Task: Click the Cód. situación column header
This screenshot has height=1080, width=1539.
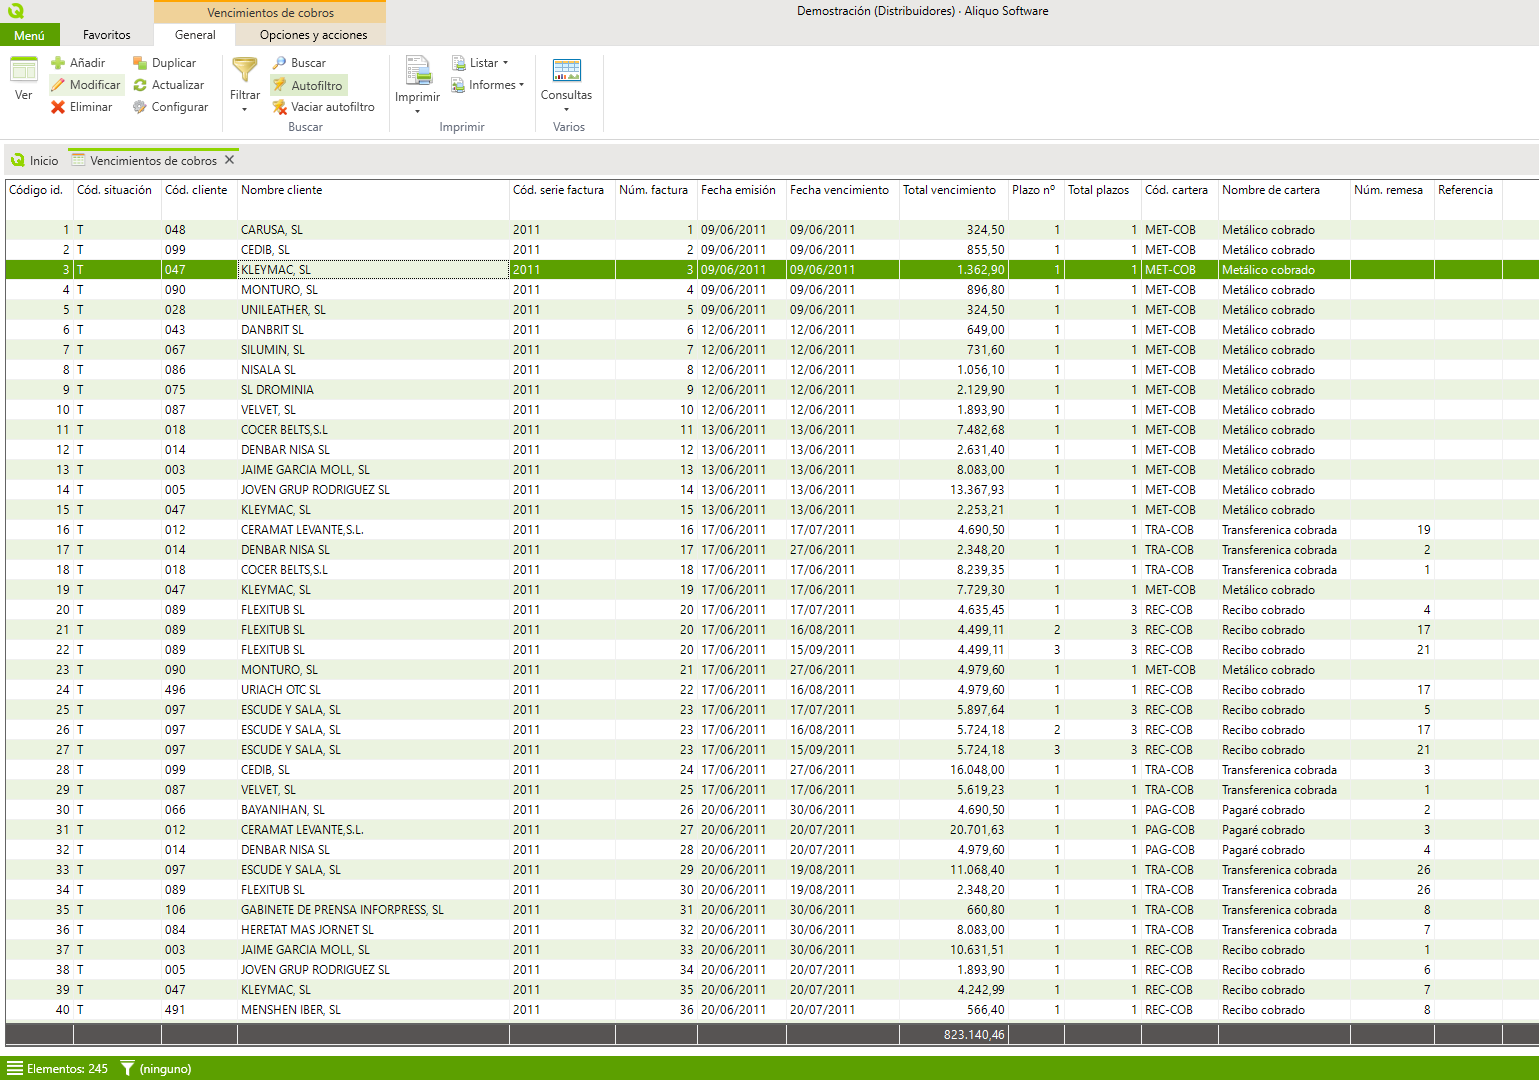Action: tap(117, 190)
